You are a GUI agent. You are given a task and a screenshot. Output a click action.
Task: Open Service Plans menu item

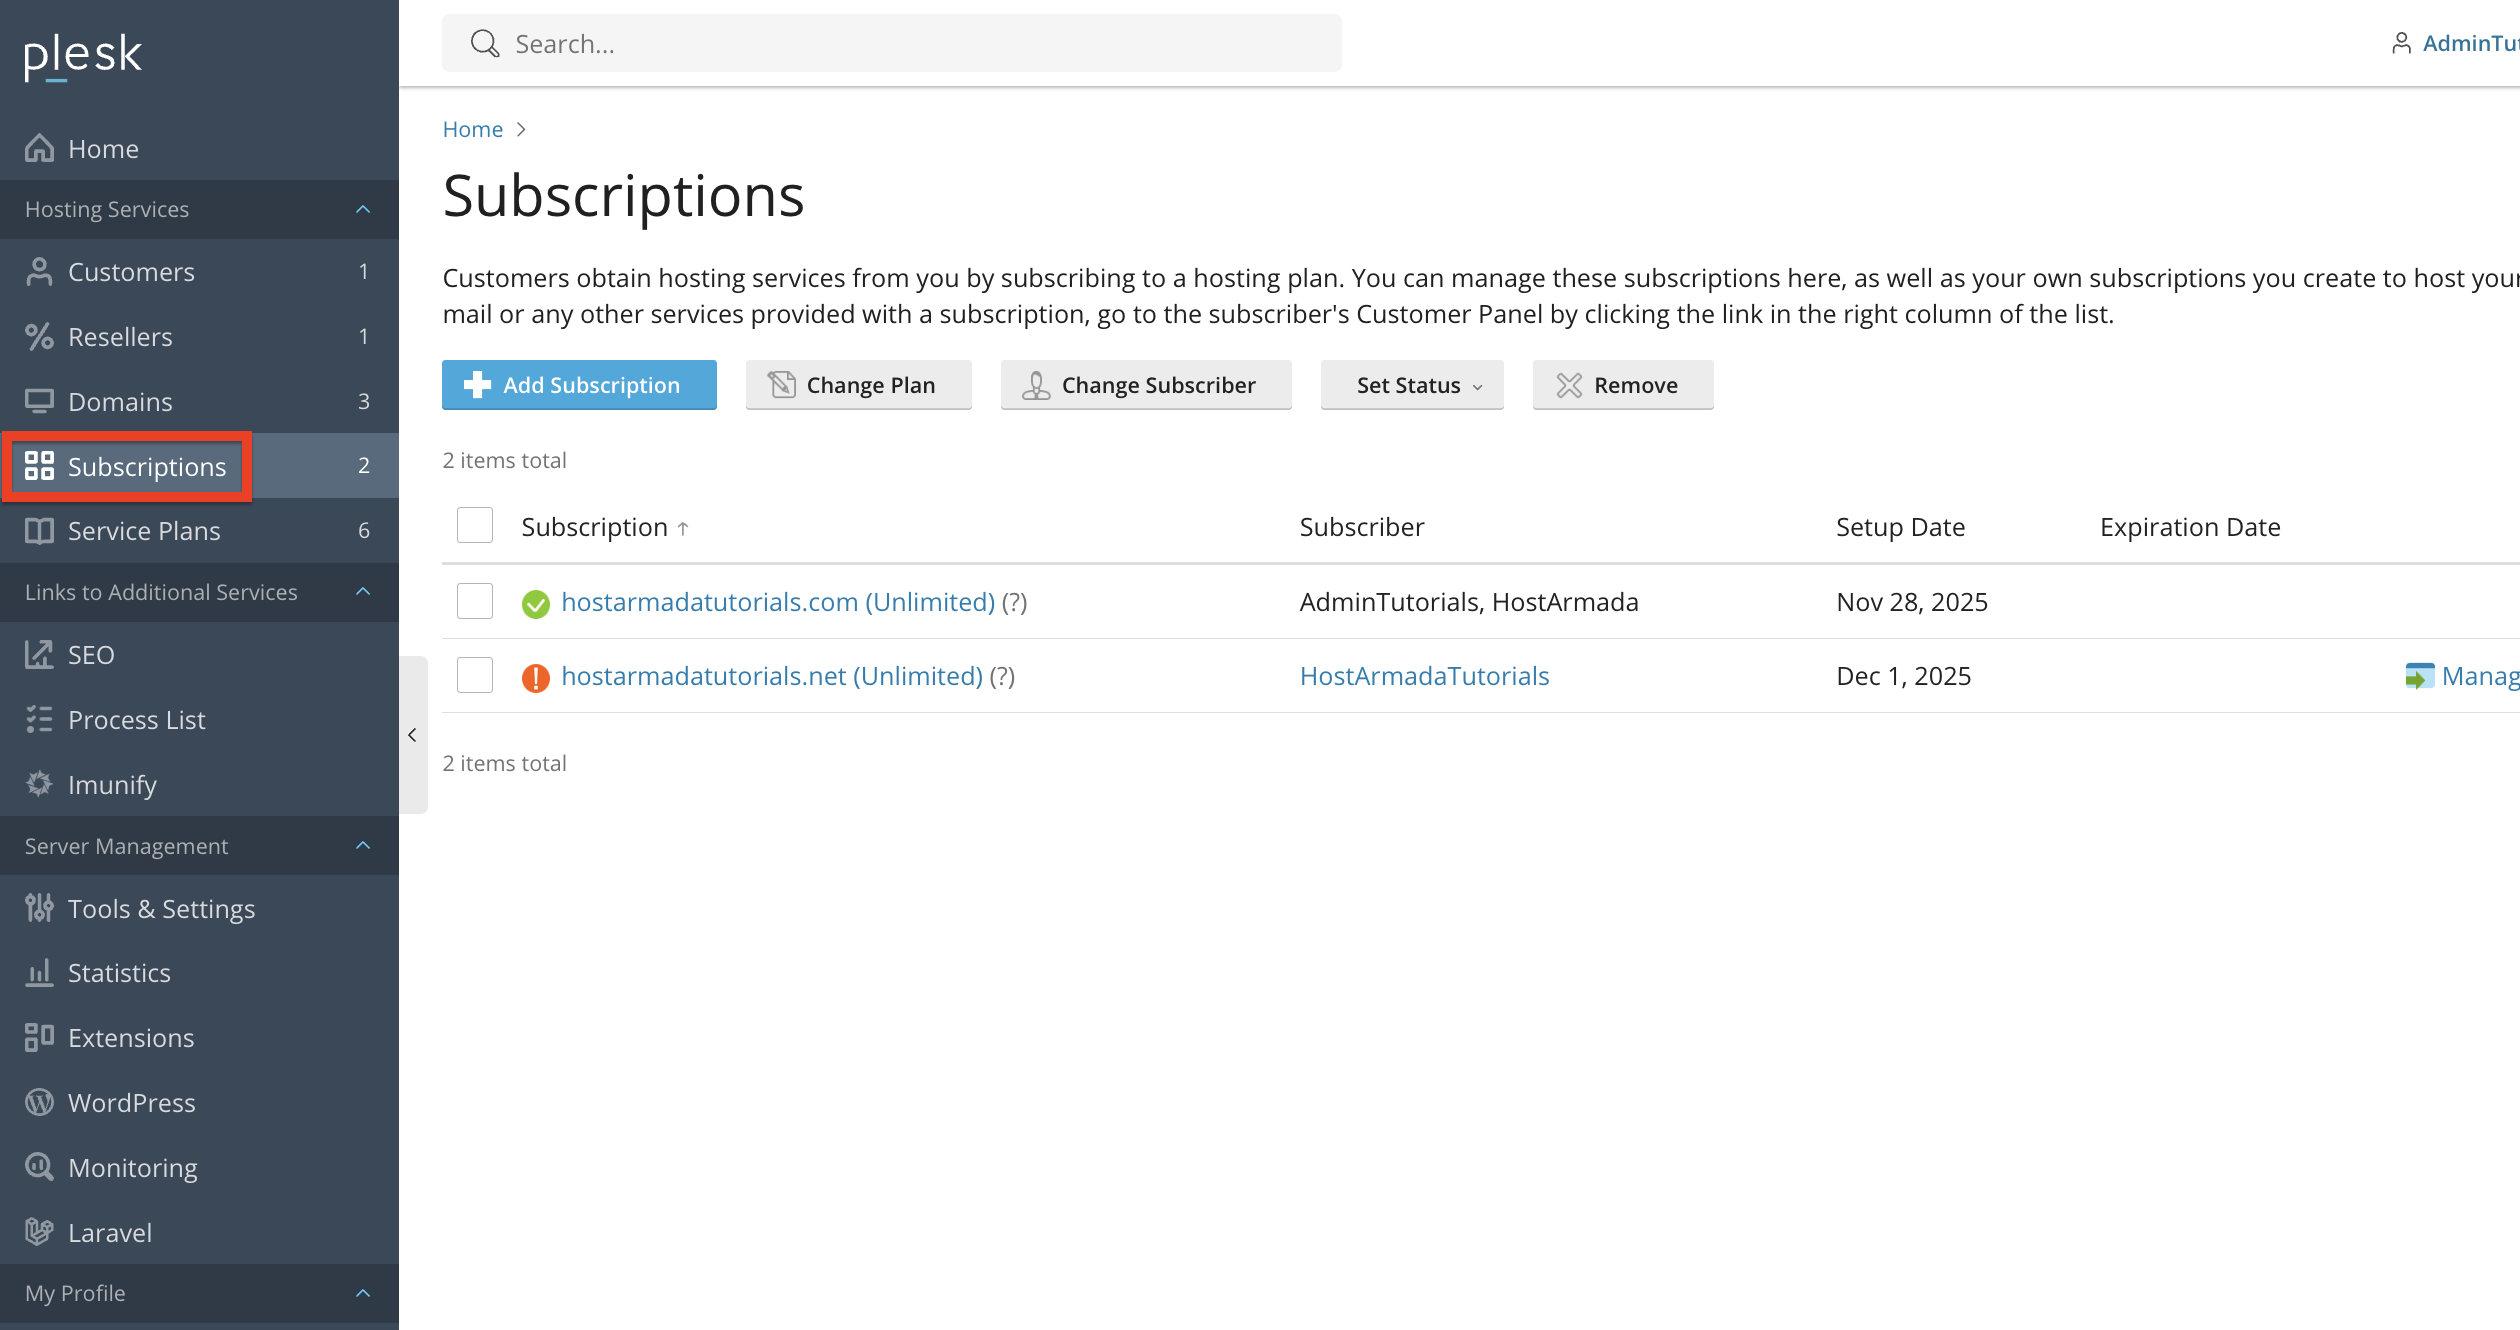pyautogui.click(x=199, y=531)
